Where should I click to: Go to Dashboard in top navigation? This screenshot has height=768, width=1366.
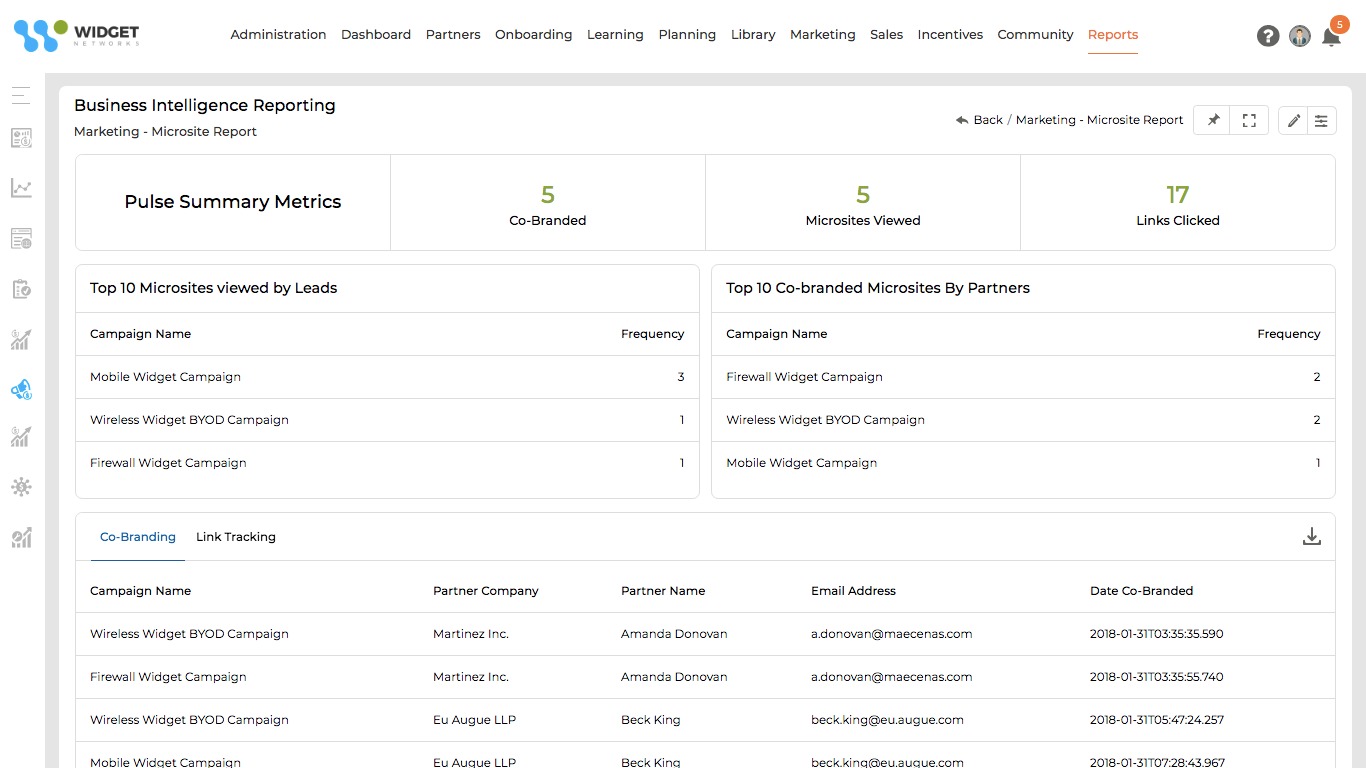click(376, 34)
